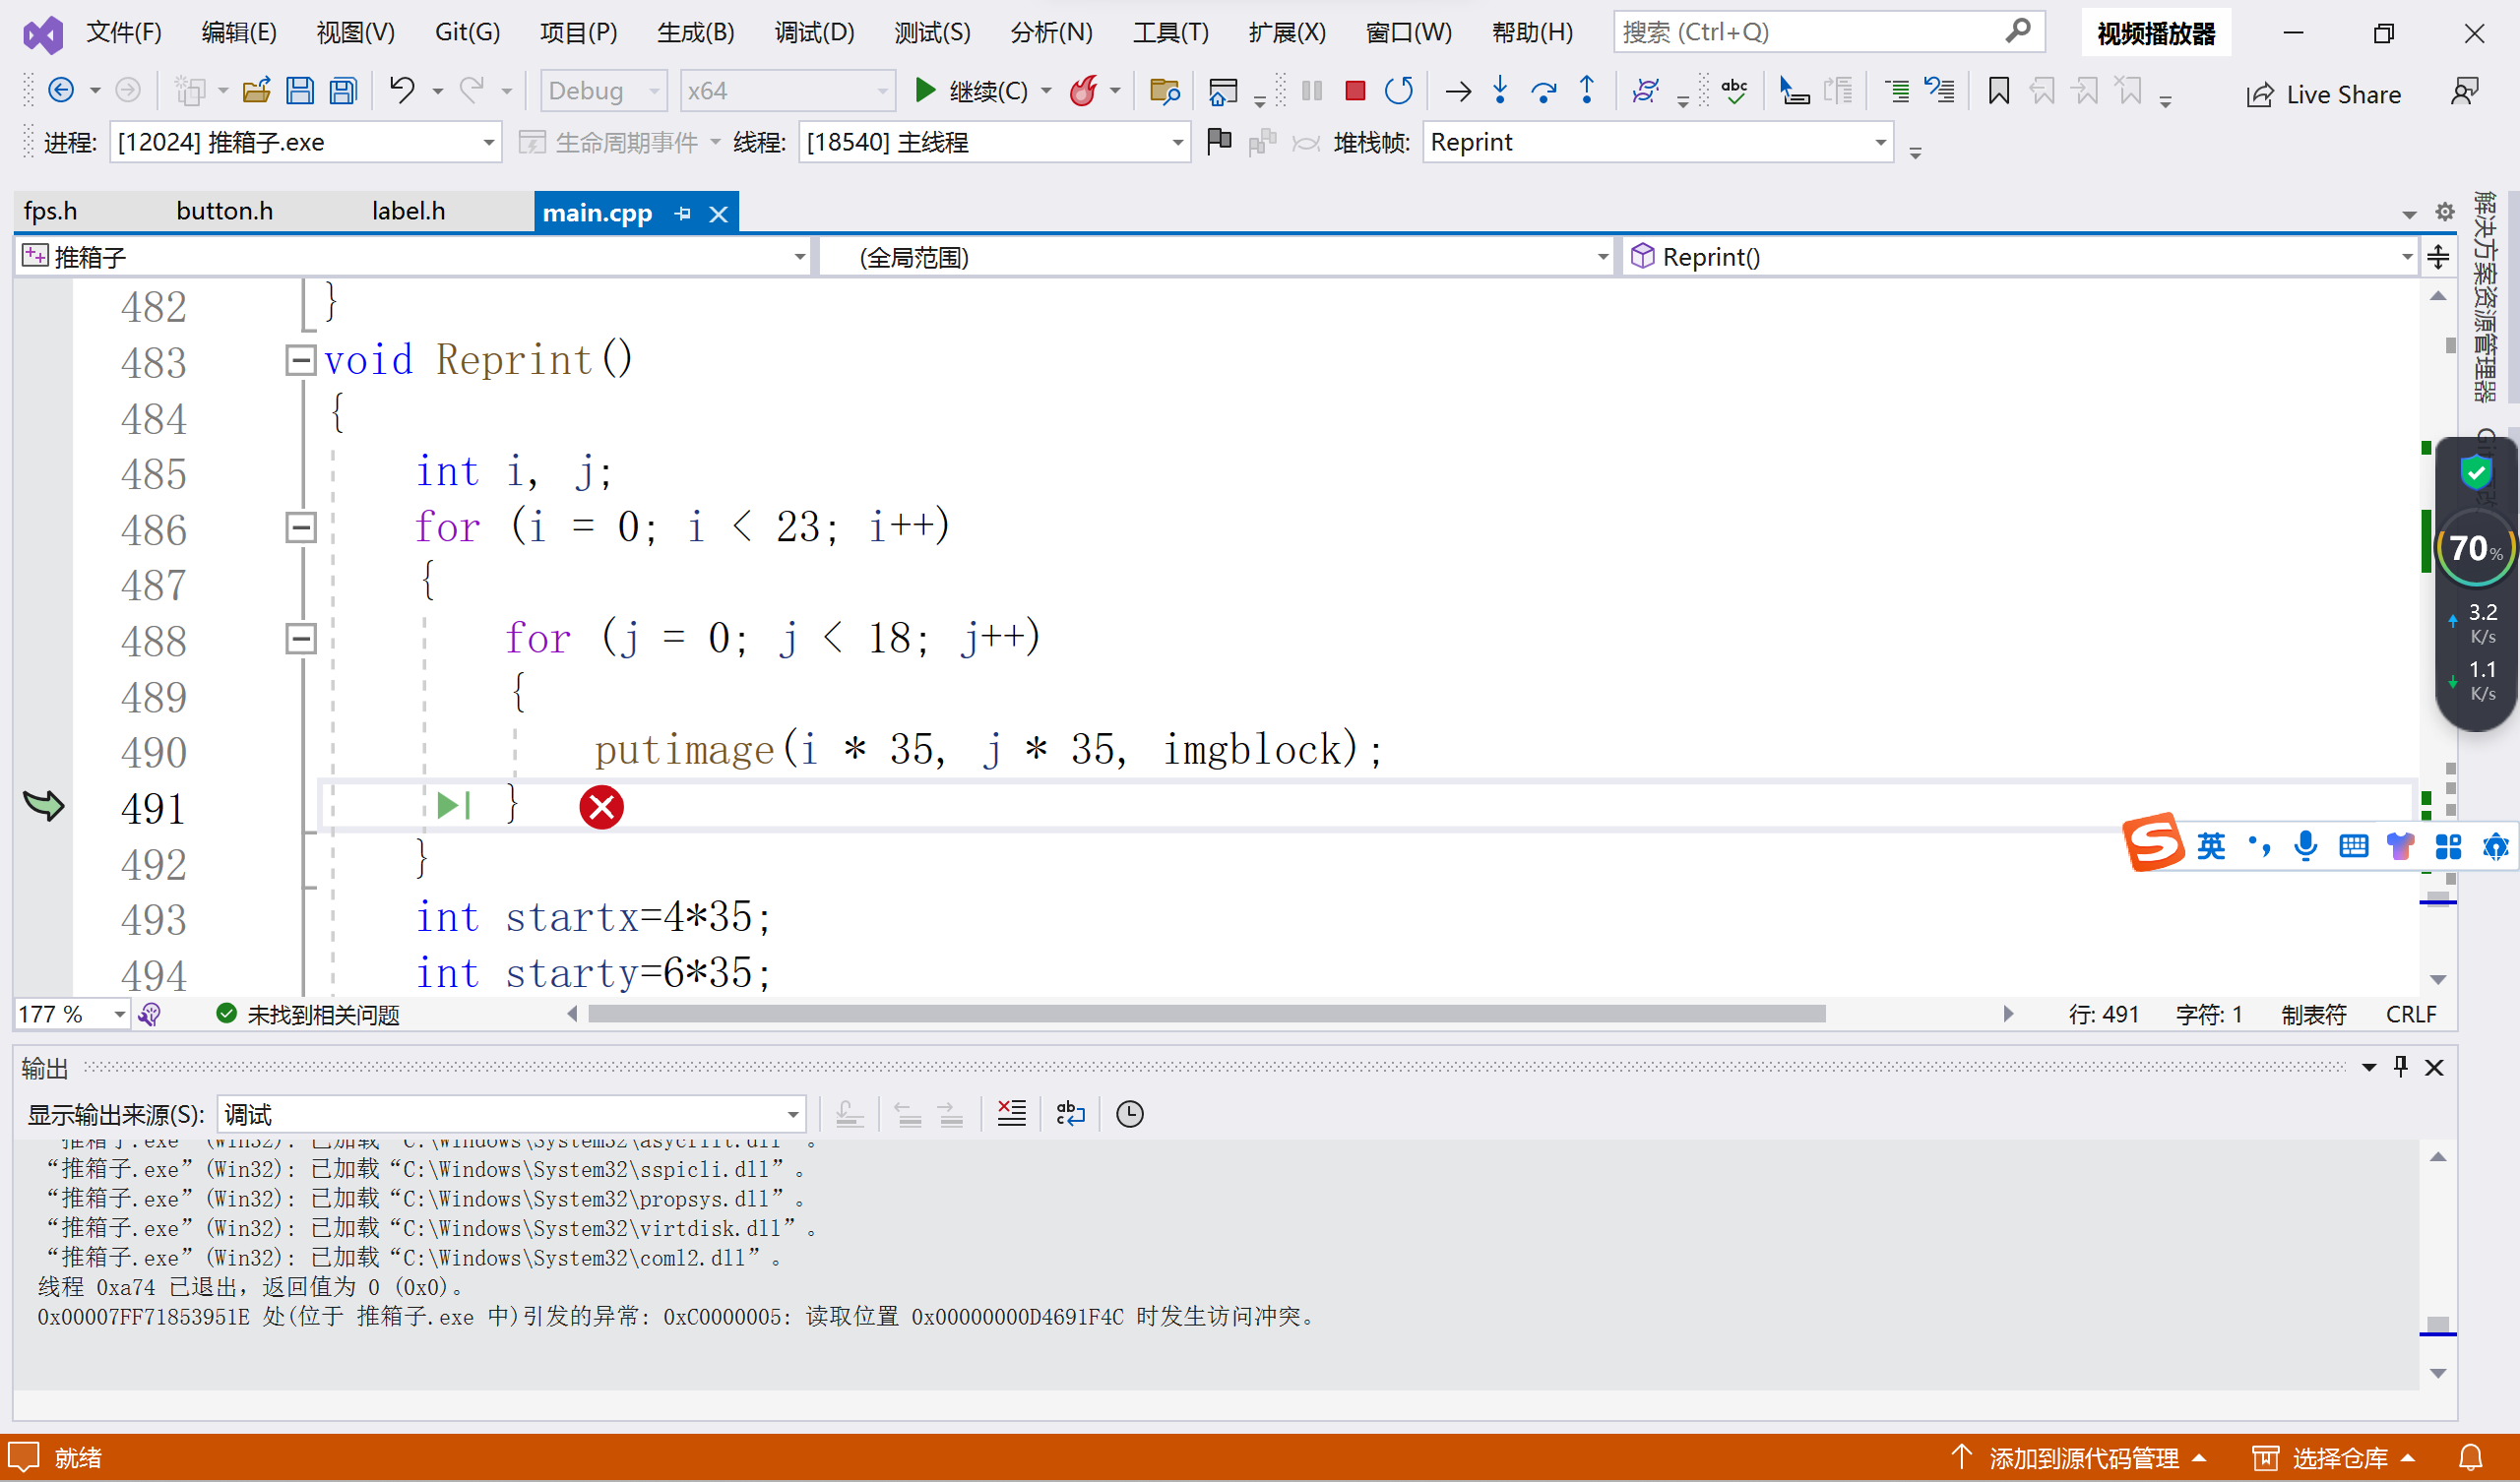Click the Step Over arrow icon
This screenshot has height=1482, width=2520.
(x=1543, y=92)
